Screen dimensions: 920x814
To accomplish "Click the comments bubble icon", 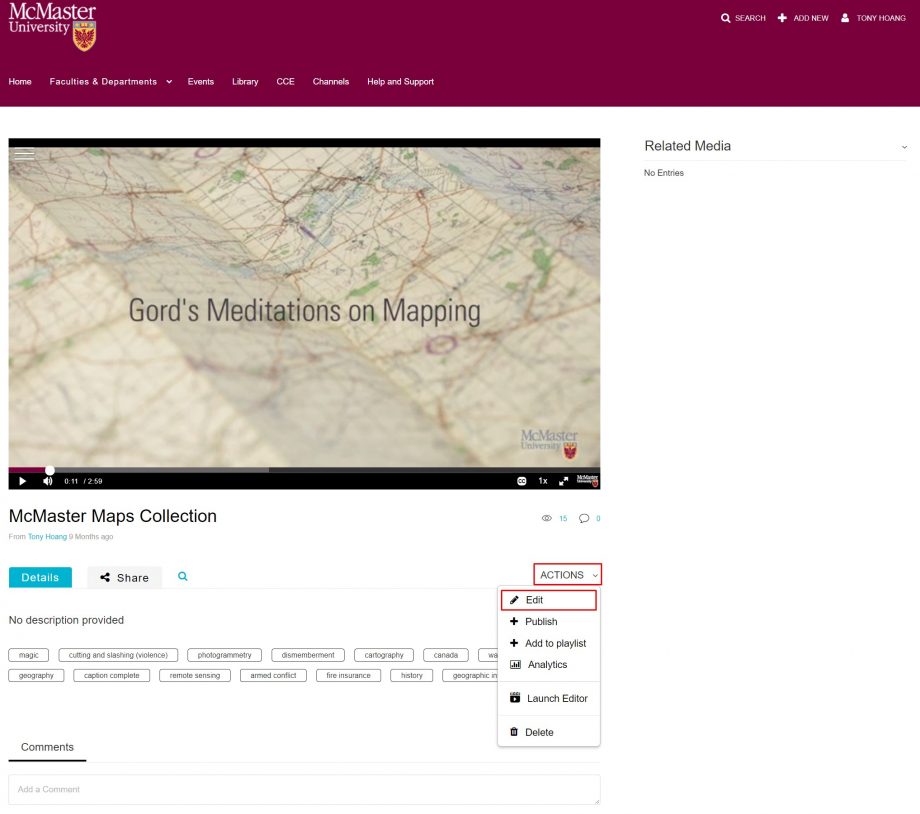I will 584,518.
